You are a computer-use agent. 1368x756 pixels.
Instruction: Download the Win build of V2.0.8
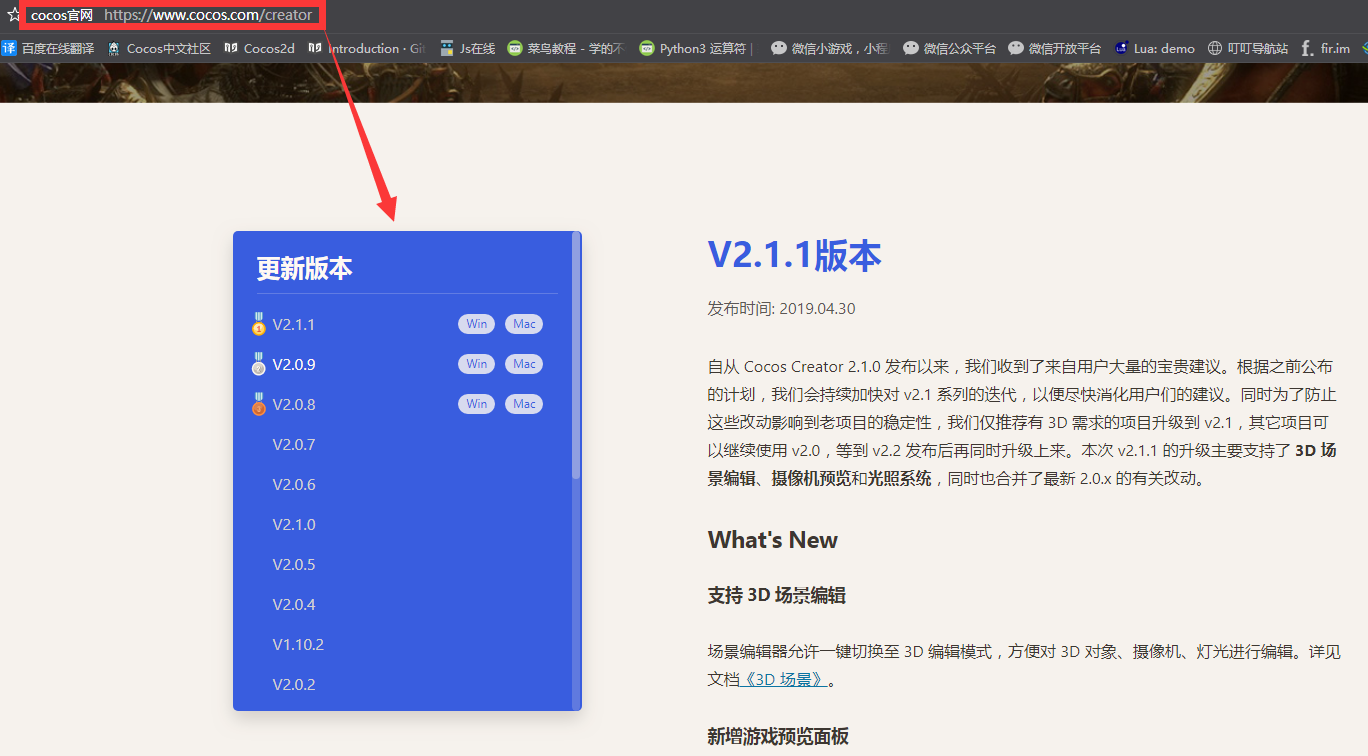(x=477, y=404)
